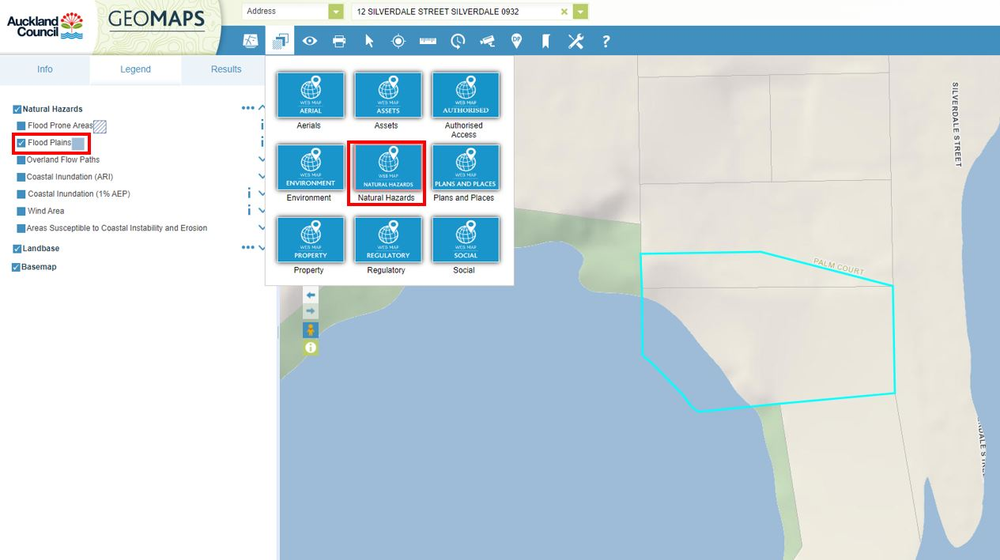Screen dimensions: 1000x560
Task: Select the Assets map theme
Action: pos(388,95)
